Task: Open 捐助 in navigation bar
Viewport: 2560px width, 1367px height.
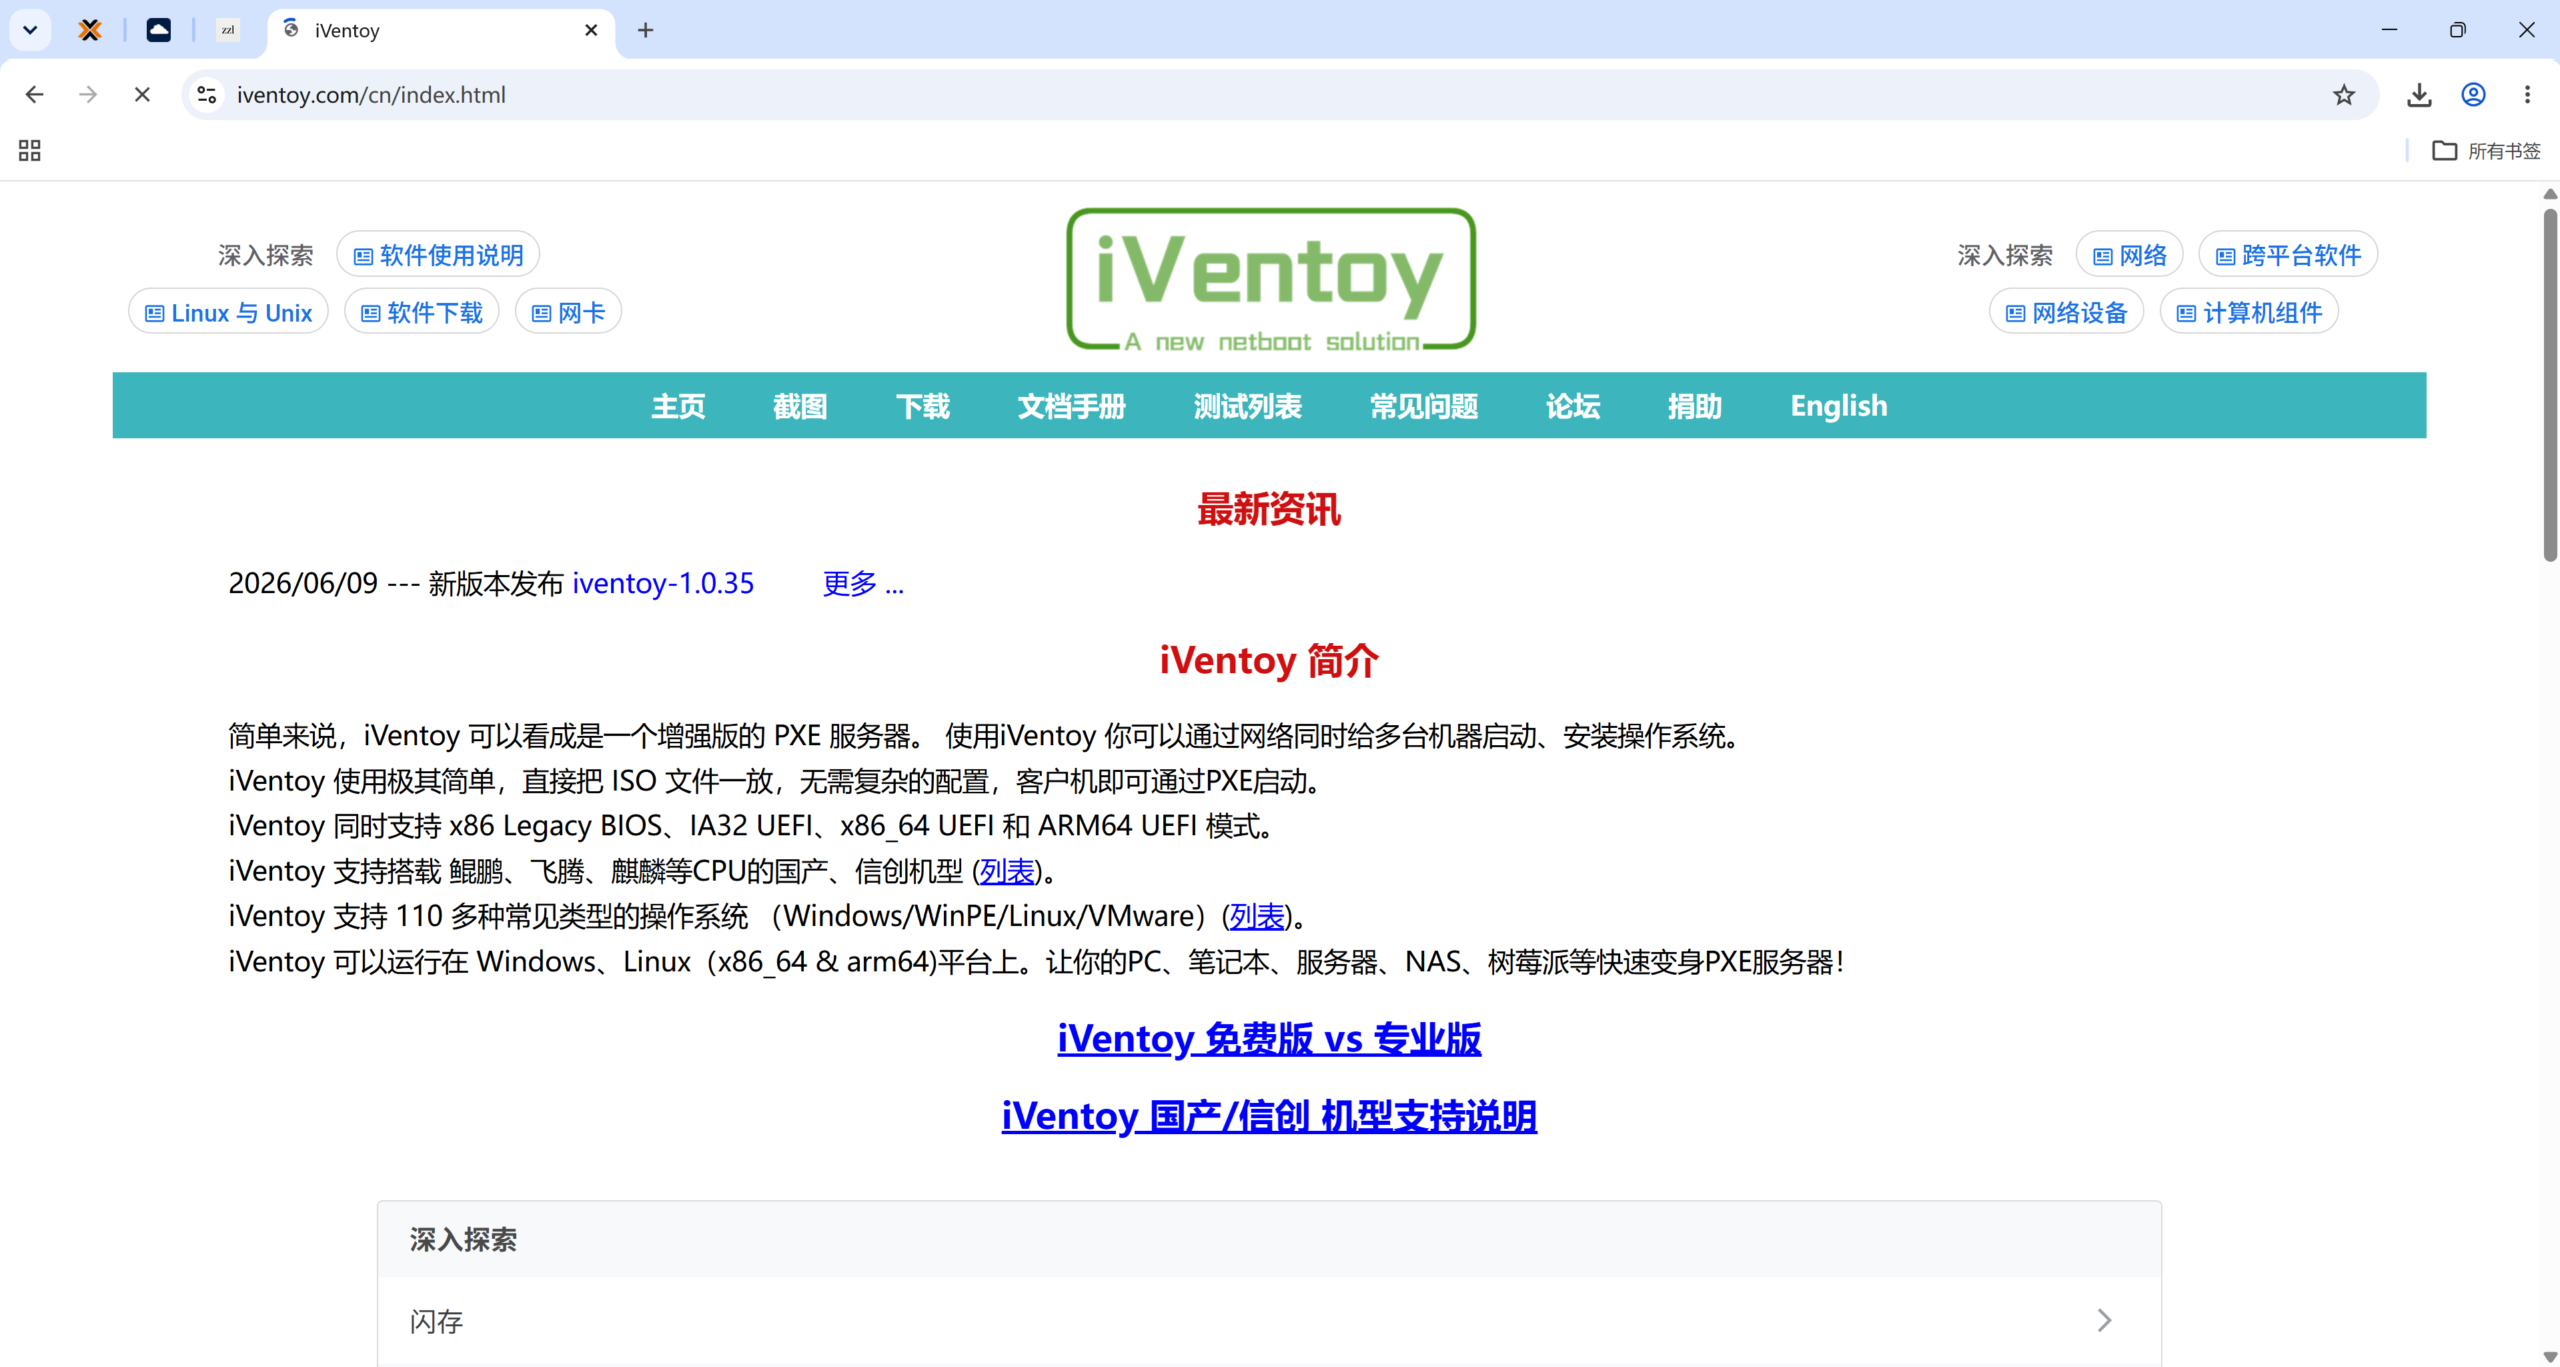Action: pyautogui.click(x=1694, y=406)
